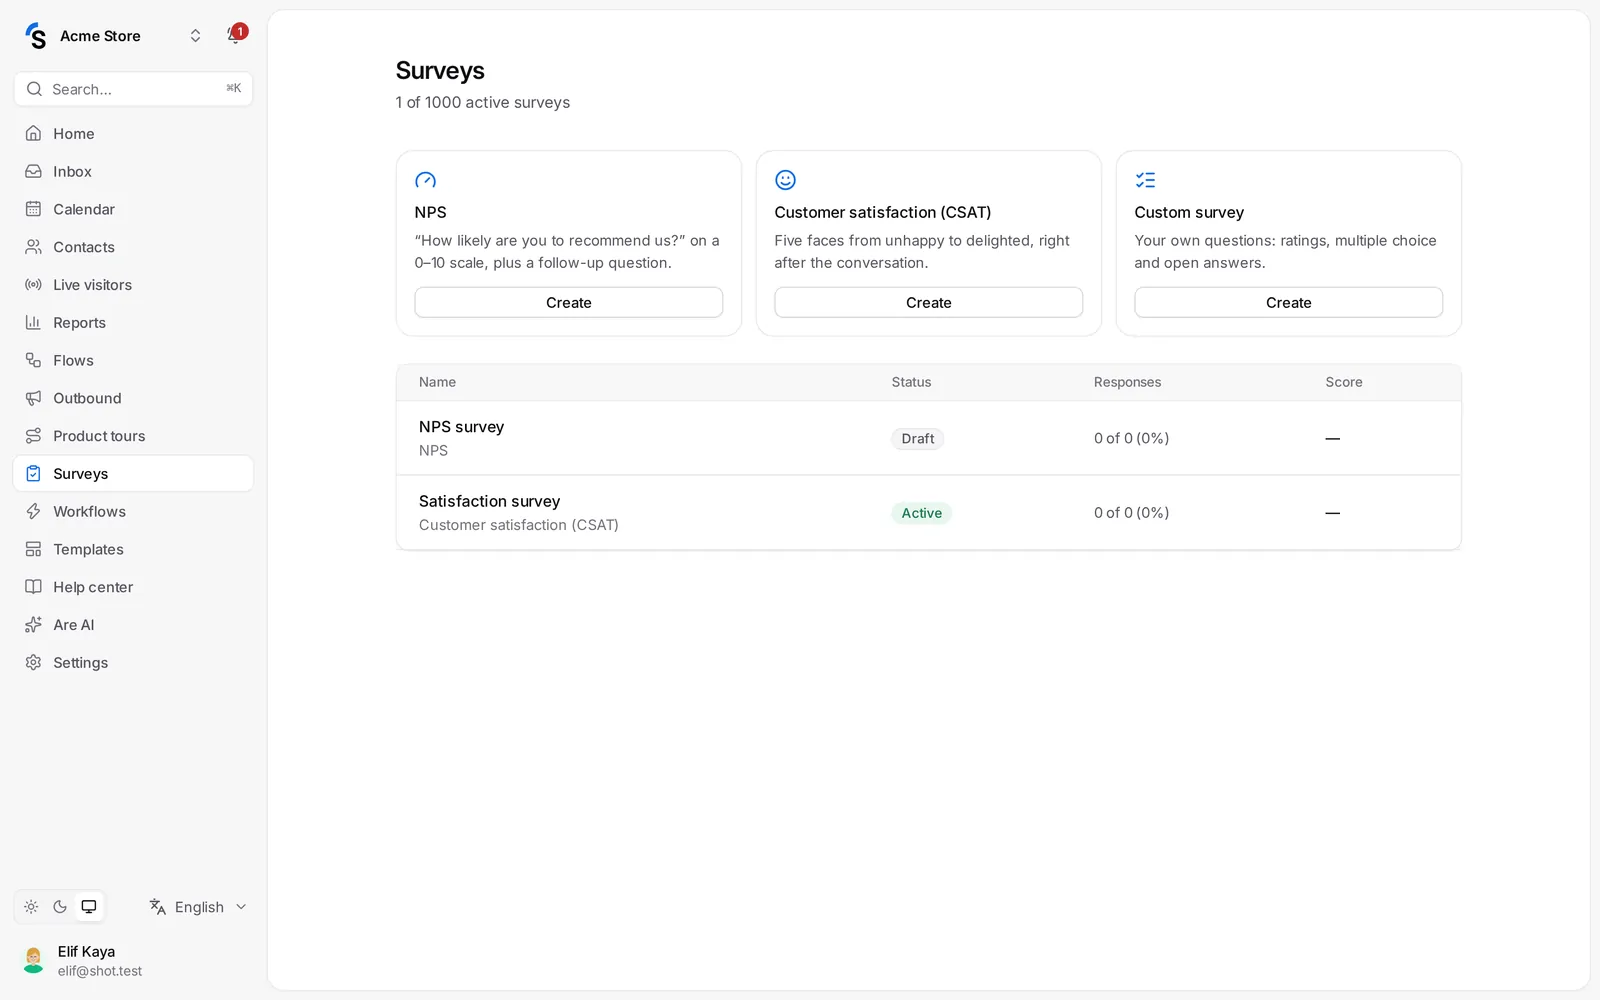Click the Calendar icon in sidebar
Image resolution: width=1600 pixels, height=1000 pixels.
(33, 209)
